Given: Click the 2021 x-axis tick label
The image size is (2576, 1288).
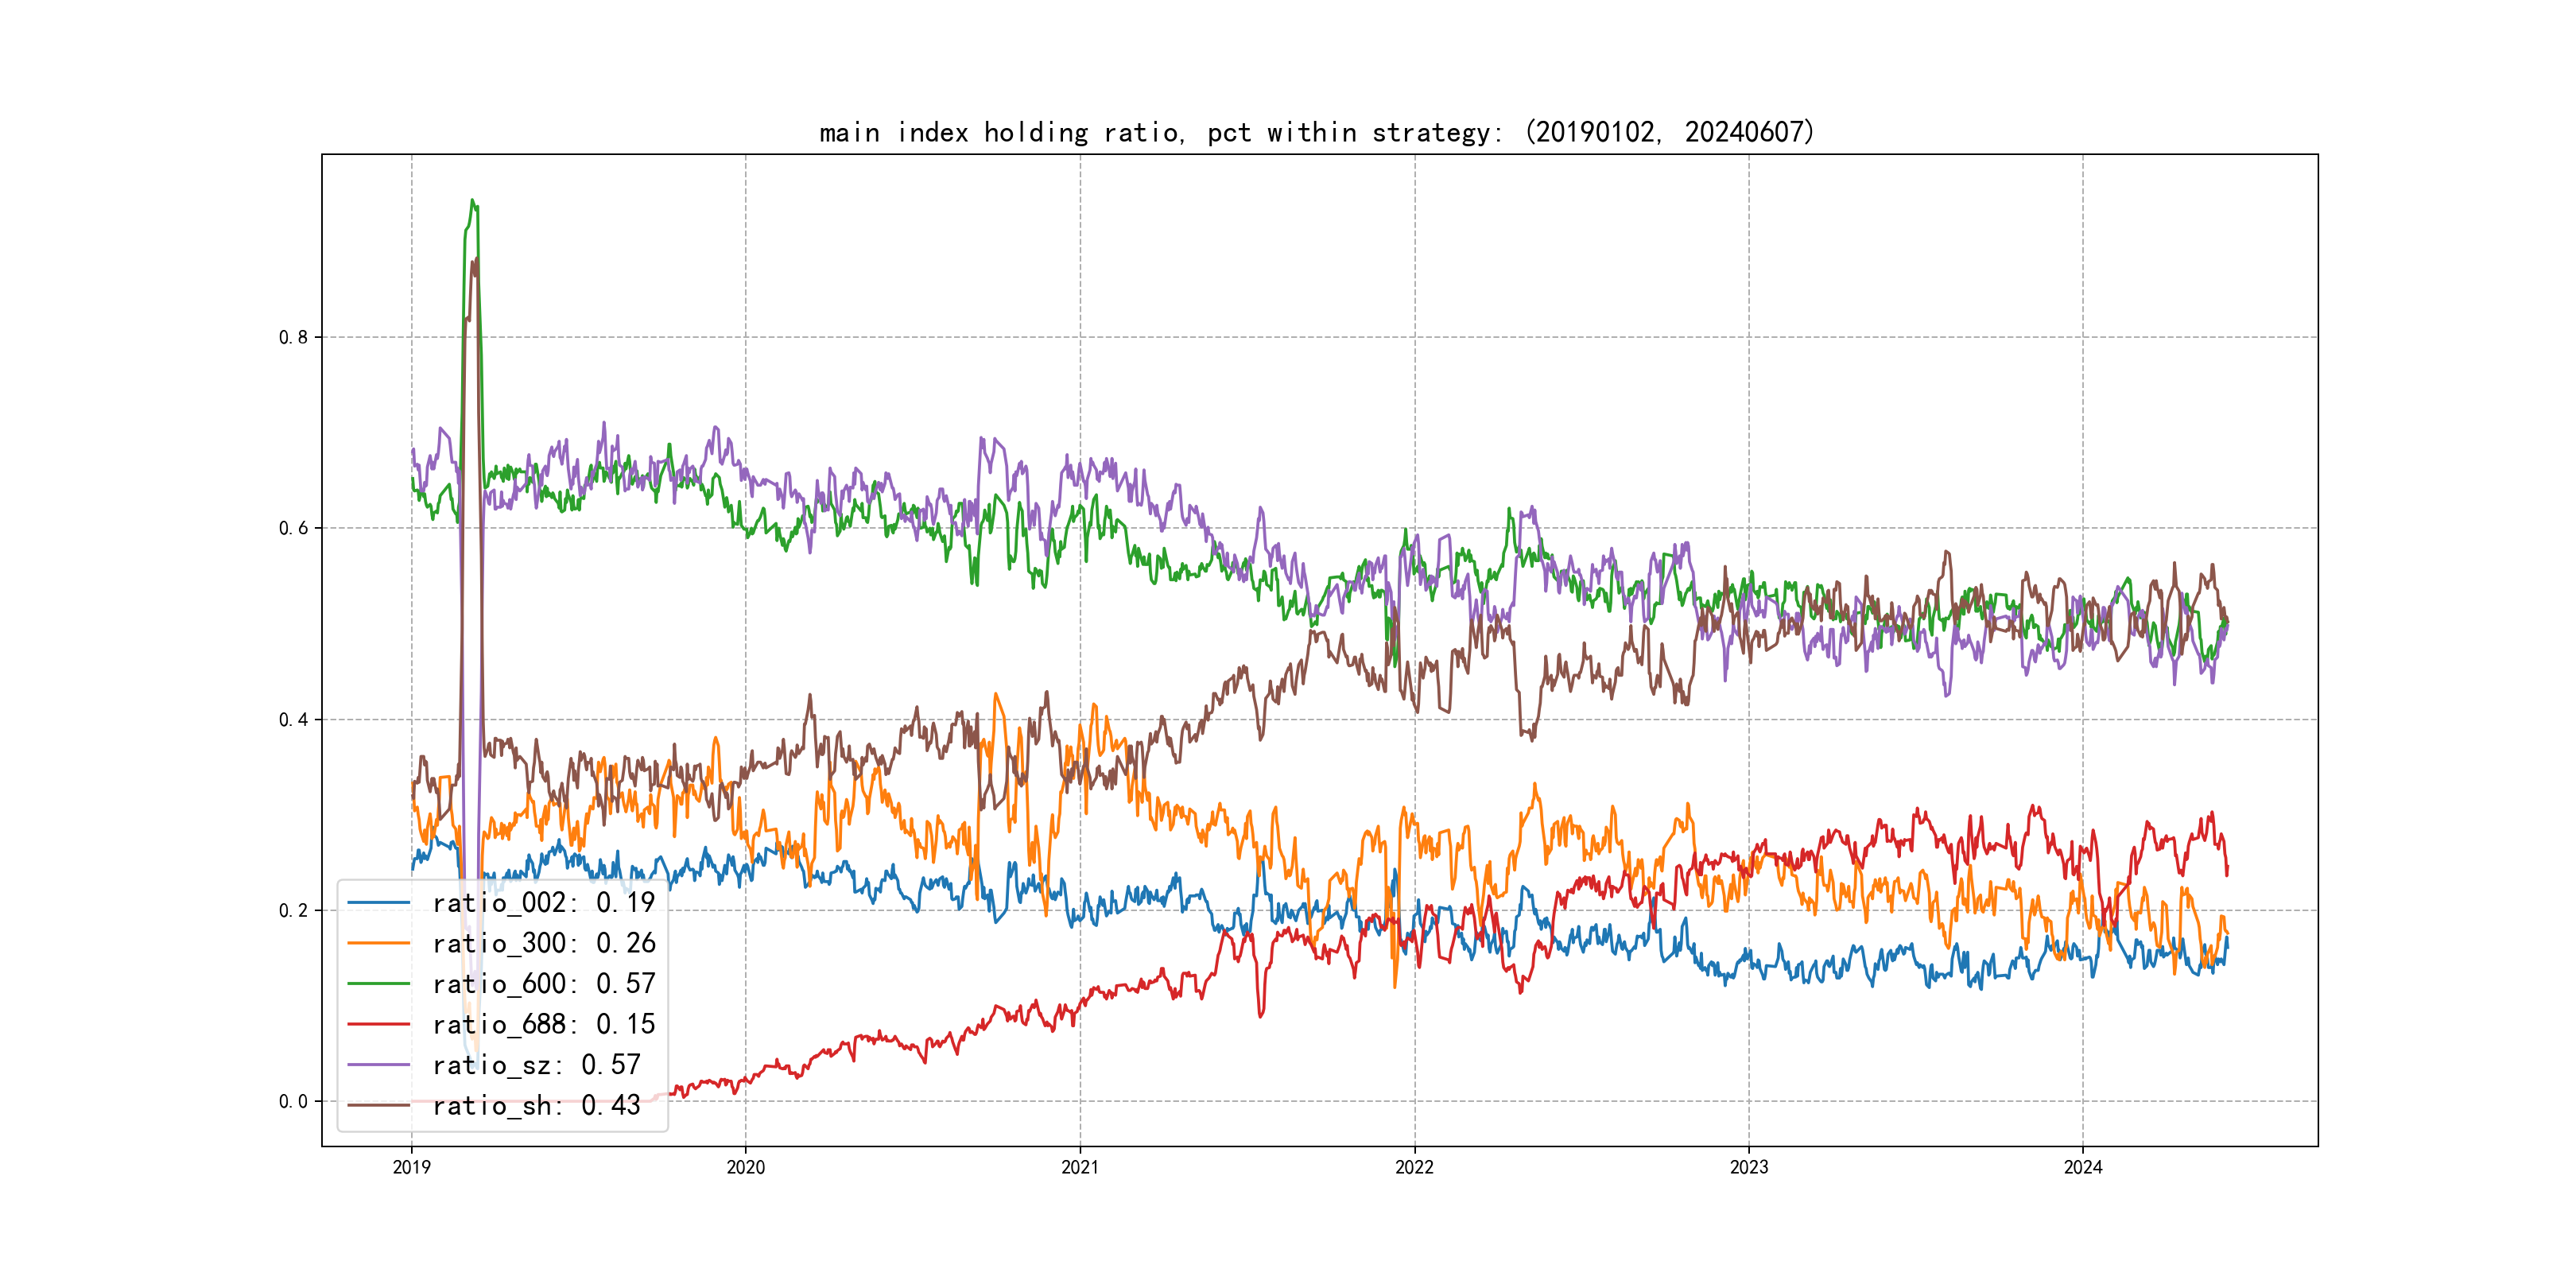Looking at the screenshot, I should coord(1080,1167).
